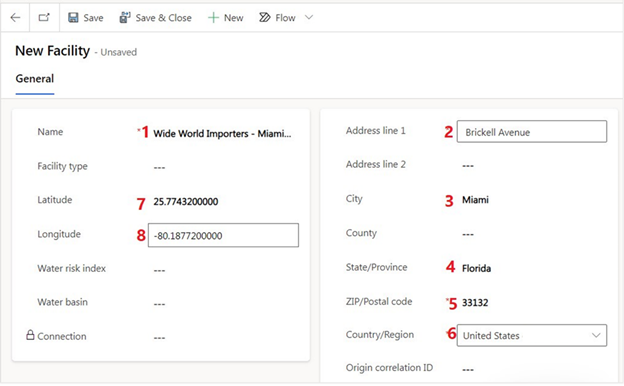This screenshot has width=624, height=386.
Task: Click the empty Origin correlation ID field
Action: [468, 370]
